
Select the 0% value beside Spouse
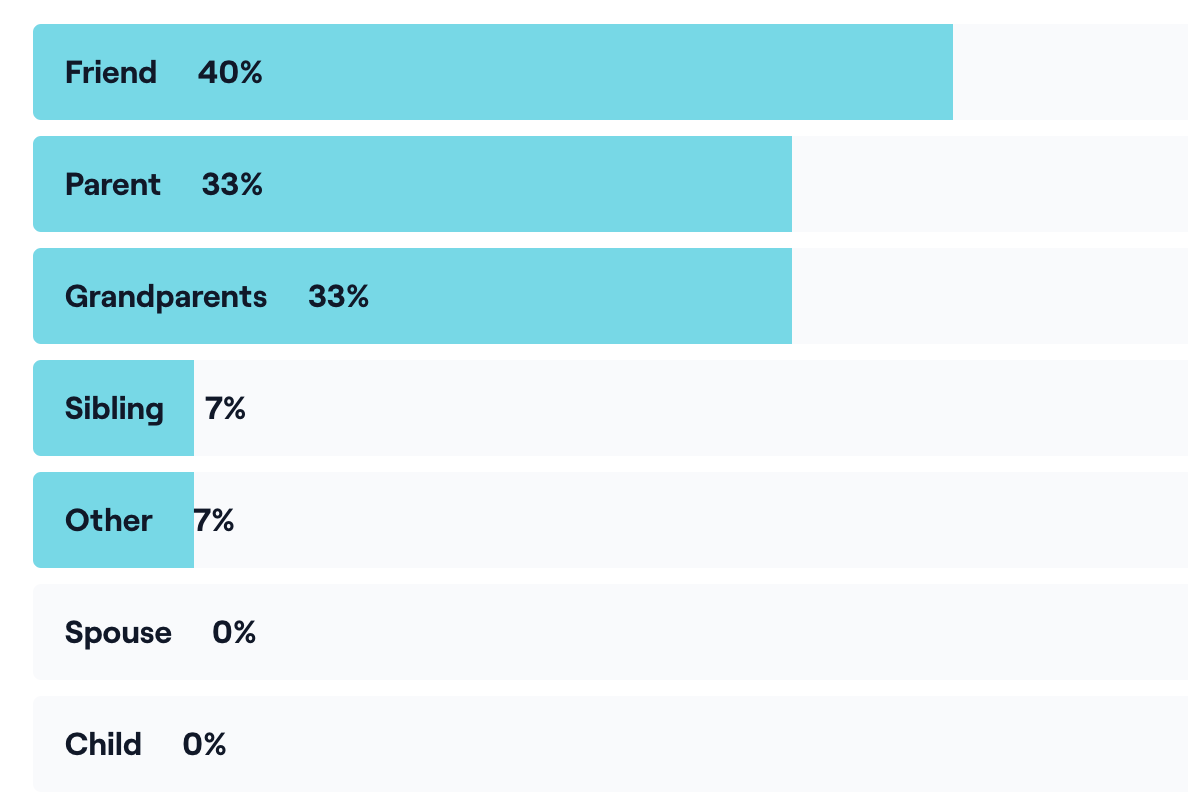coord(234,632)
